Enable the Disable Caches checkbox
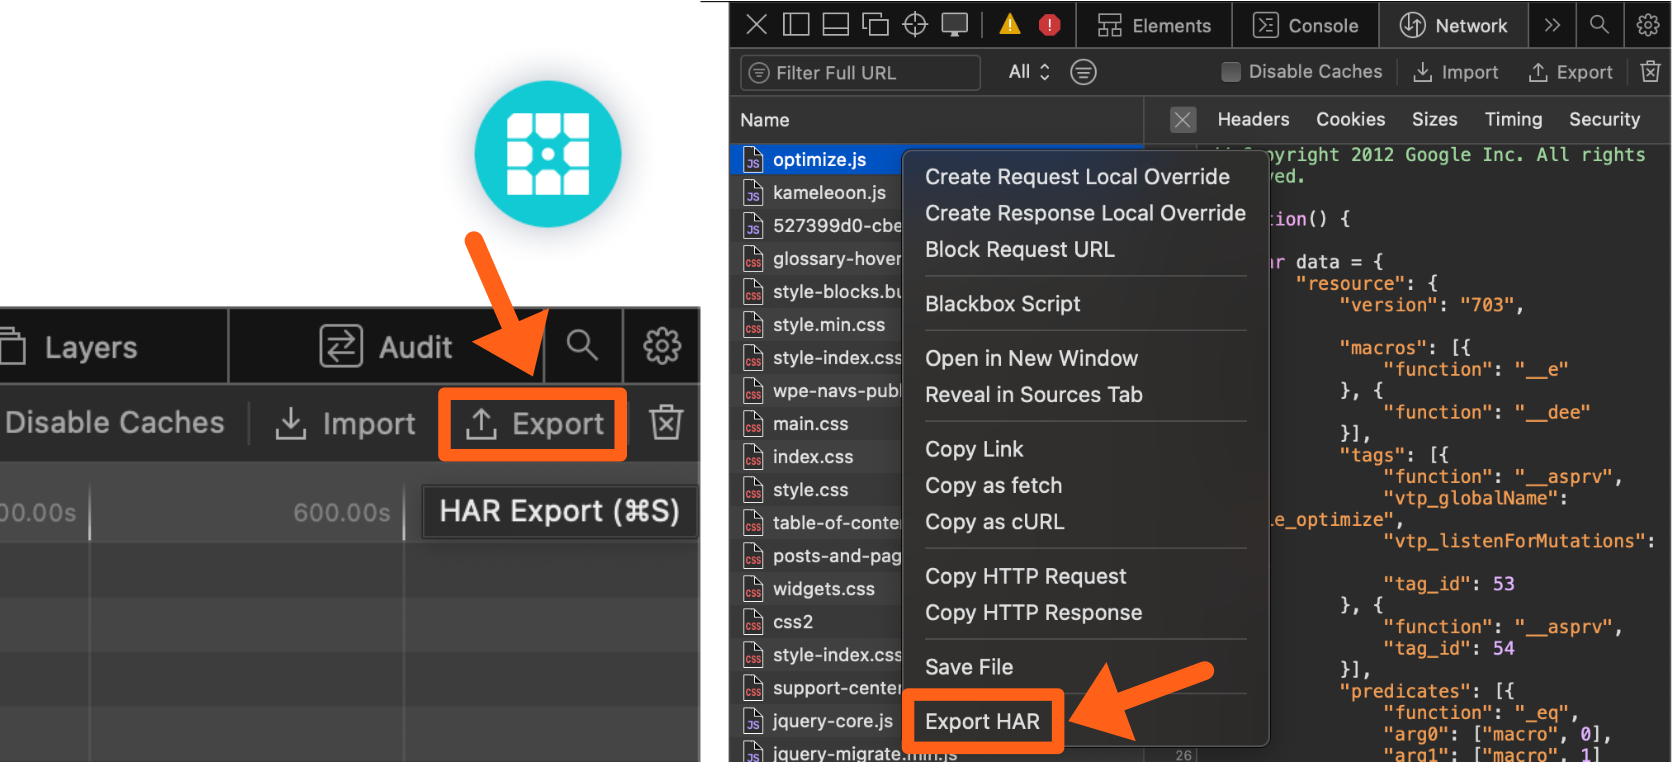This screenshot has height=762, width=1672. click(x=1231, y=72)
